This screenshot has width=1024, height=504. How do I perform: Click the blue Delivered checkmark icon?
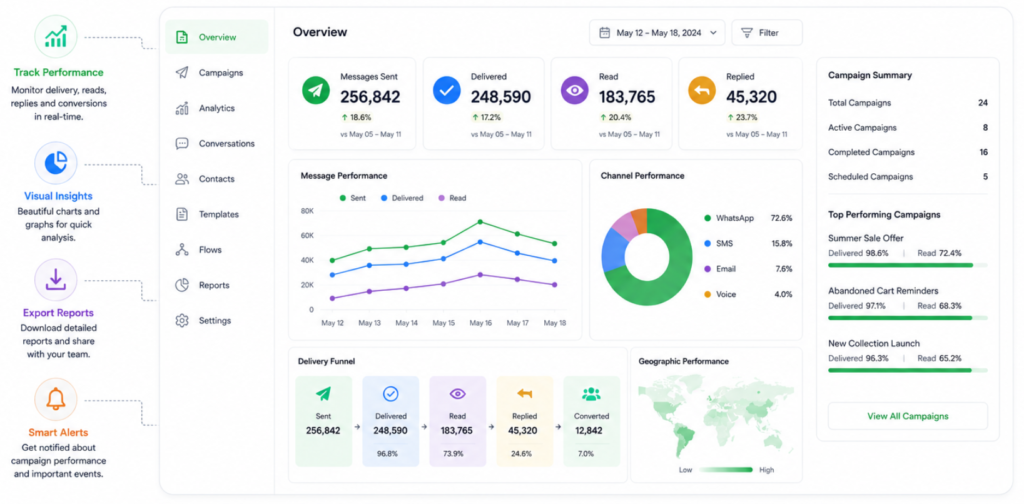[x=447, y=90]
